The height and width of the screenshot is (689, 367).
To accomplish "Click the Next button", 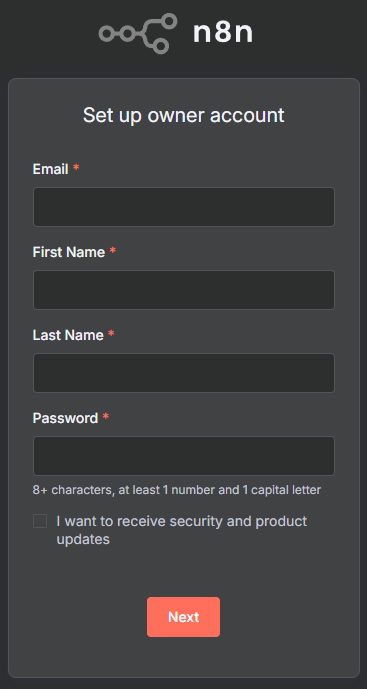I will coord(183,617).
